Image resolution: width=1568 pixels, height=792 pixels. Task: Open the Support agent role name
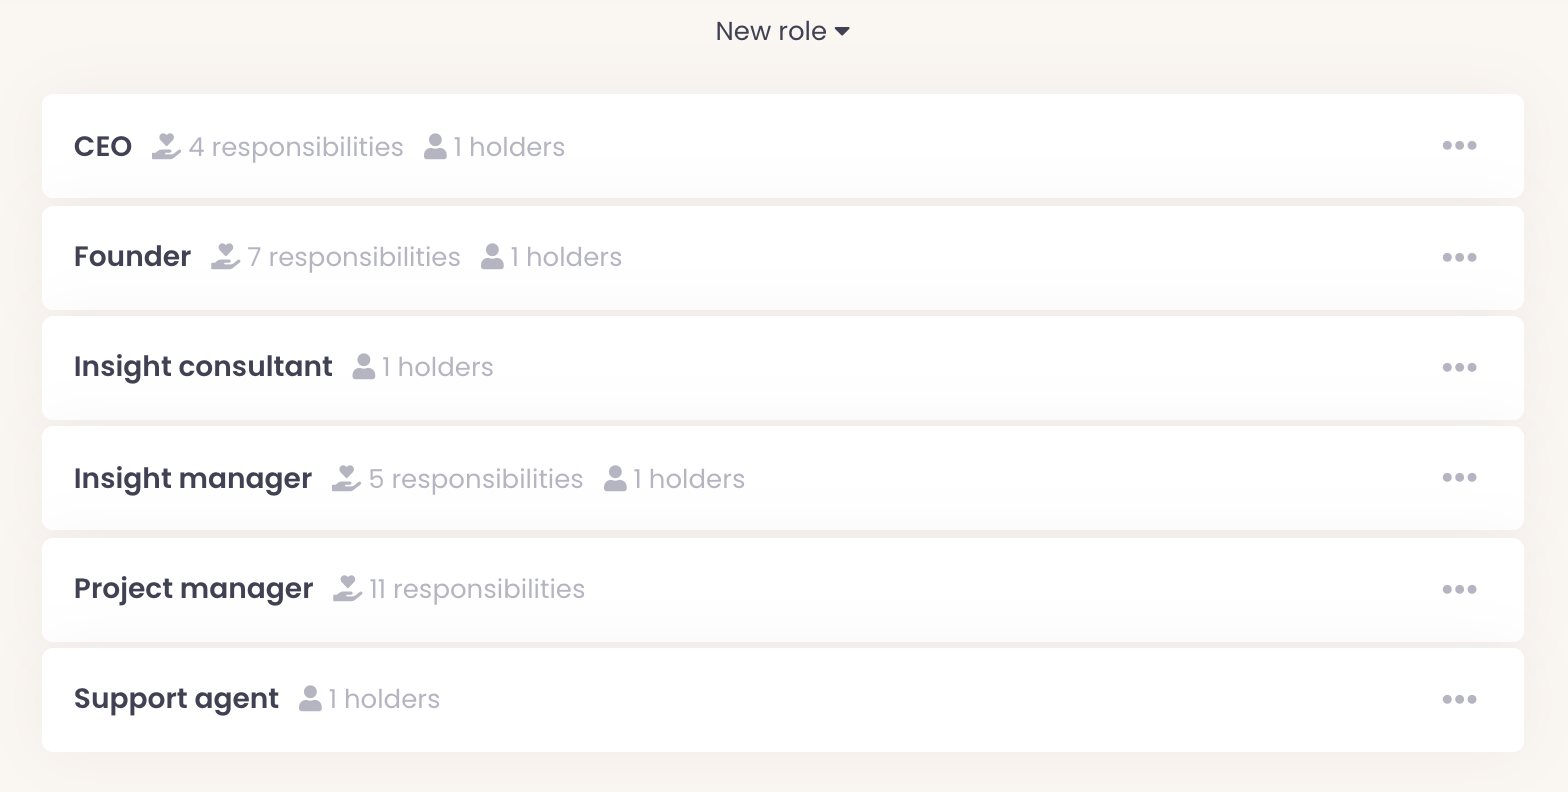[176, 699]
